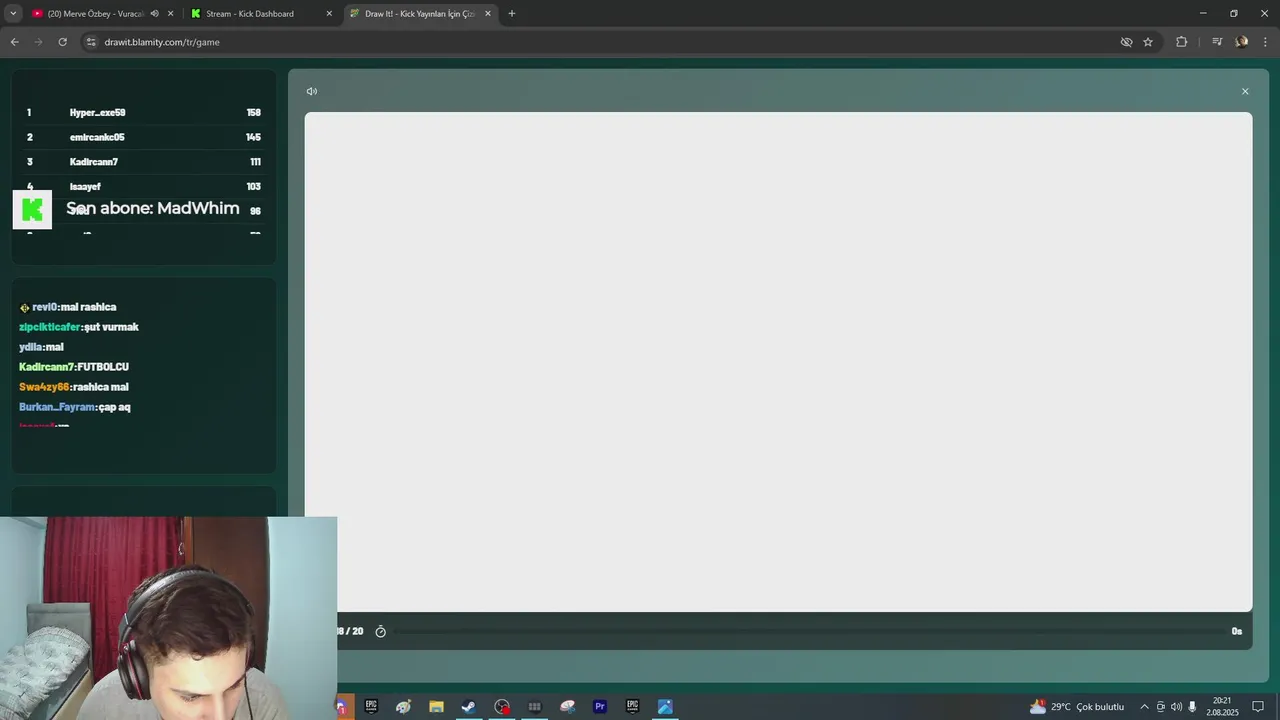Open the Photos app taskbar icon

[x=665, y=706]
